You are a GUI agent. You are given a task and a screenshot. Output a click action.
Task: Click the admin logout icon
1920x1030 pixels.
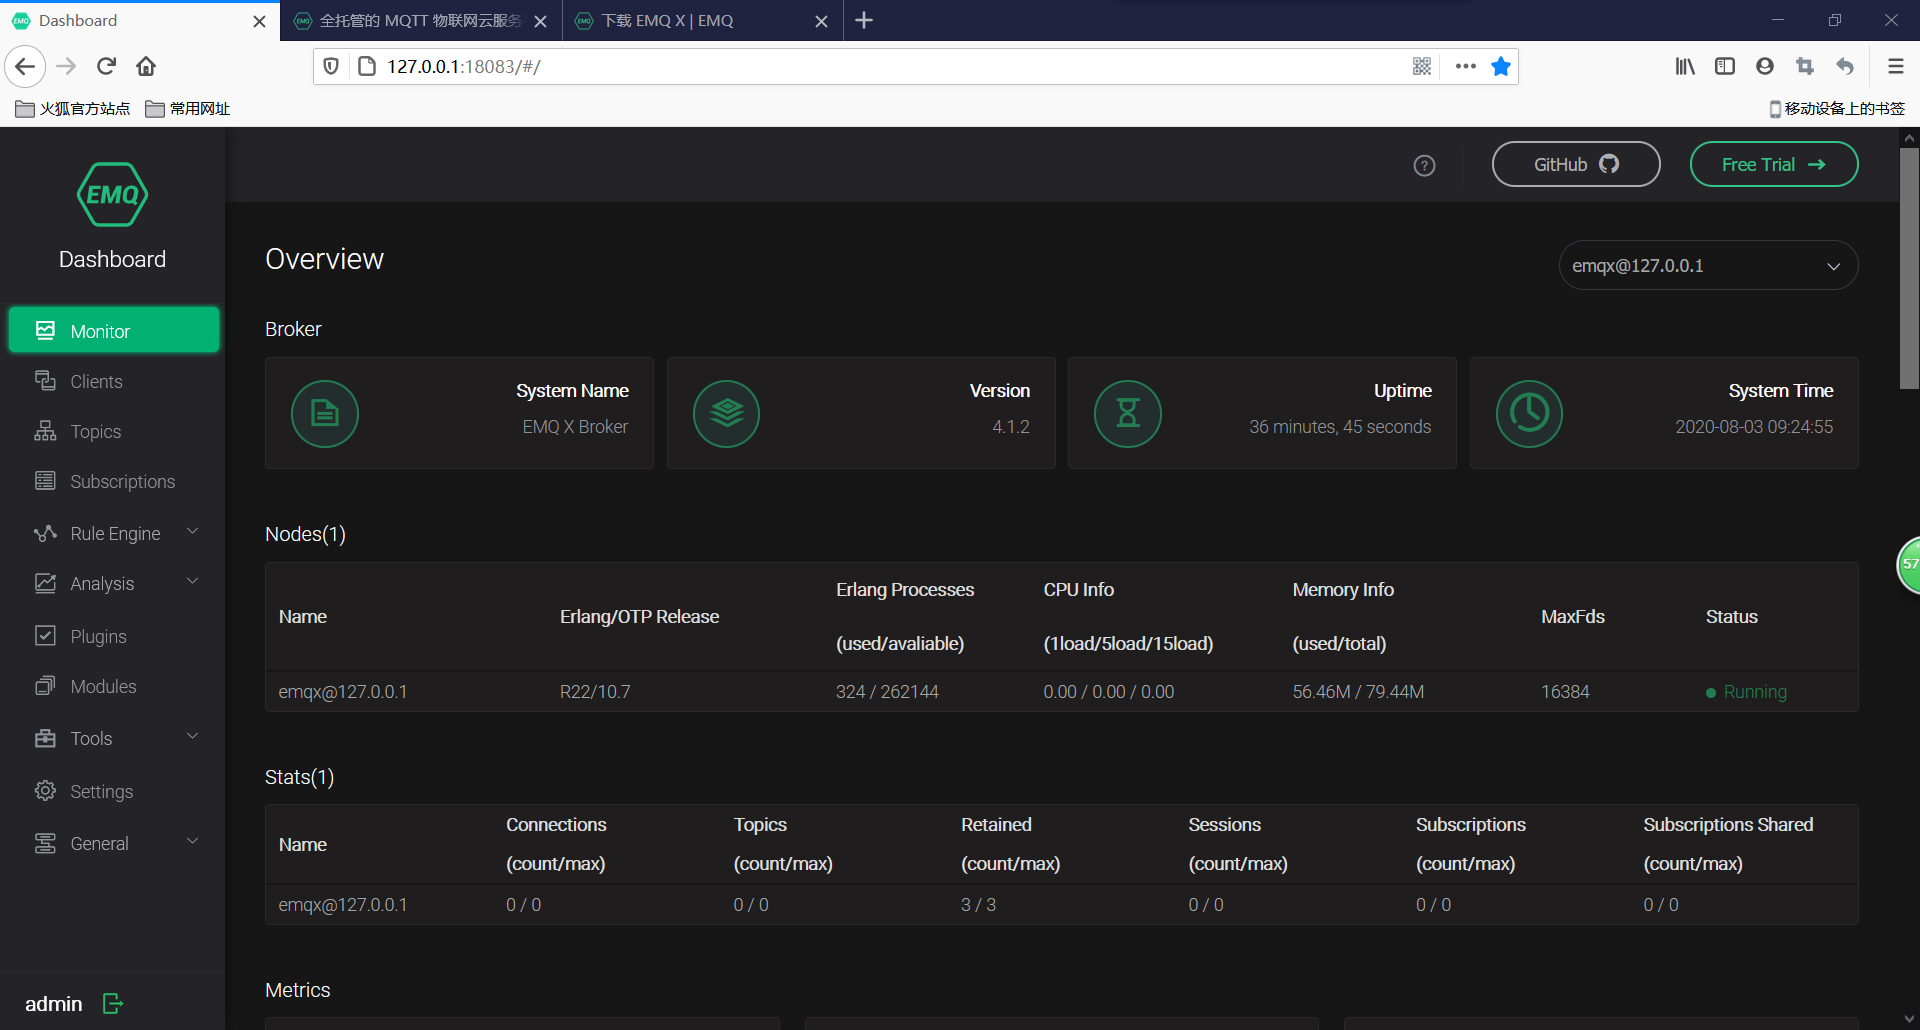[113, 1003]
